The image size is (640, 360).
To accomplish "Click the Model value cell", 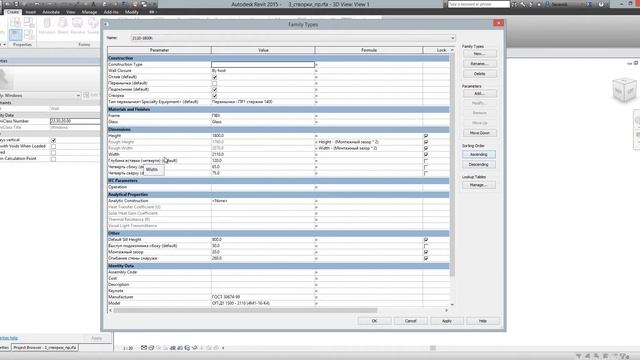I will [263, 303].
